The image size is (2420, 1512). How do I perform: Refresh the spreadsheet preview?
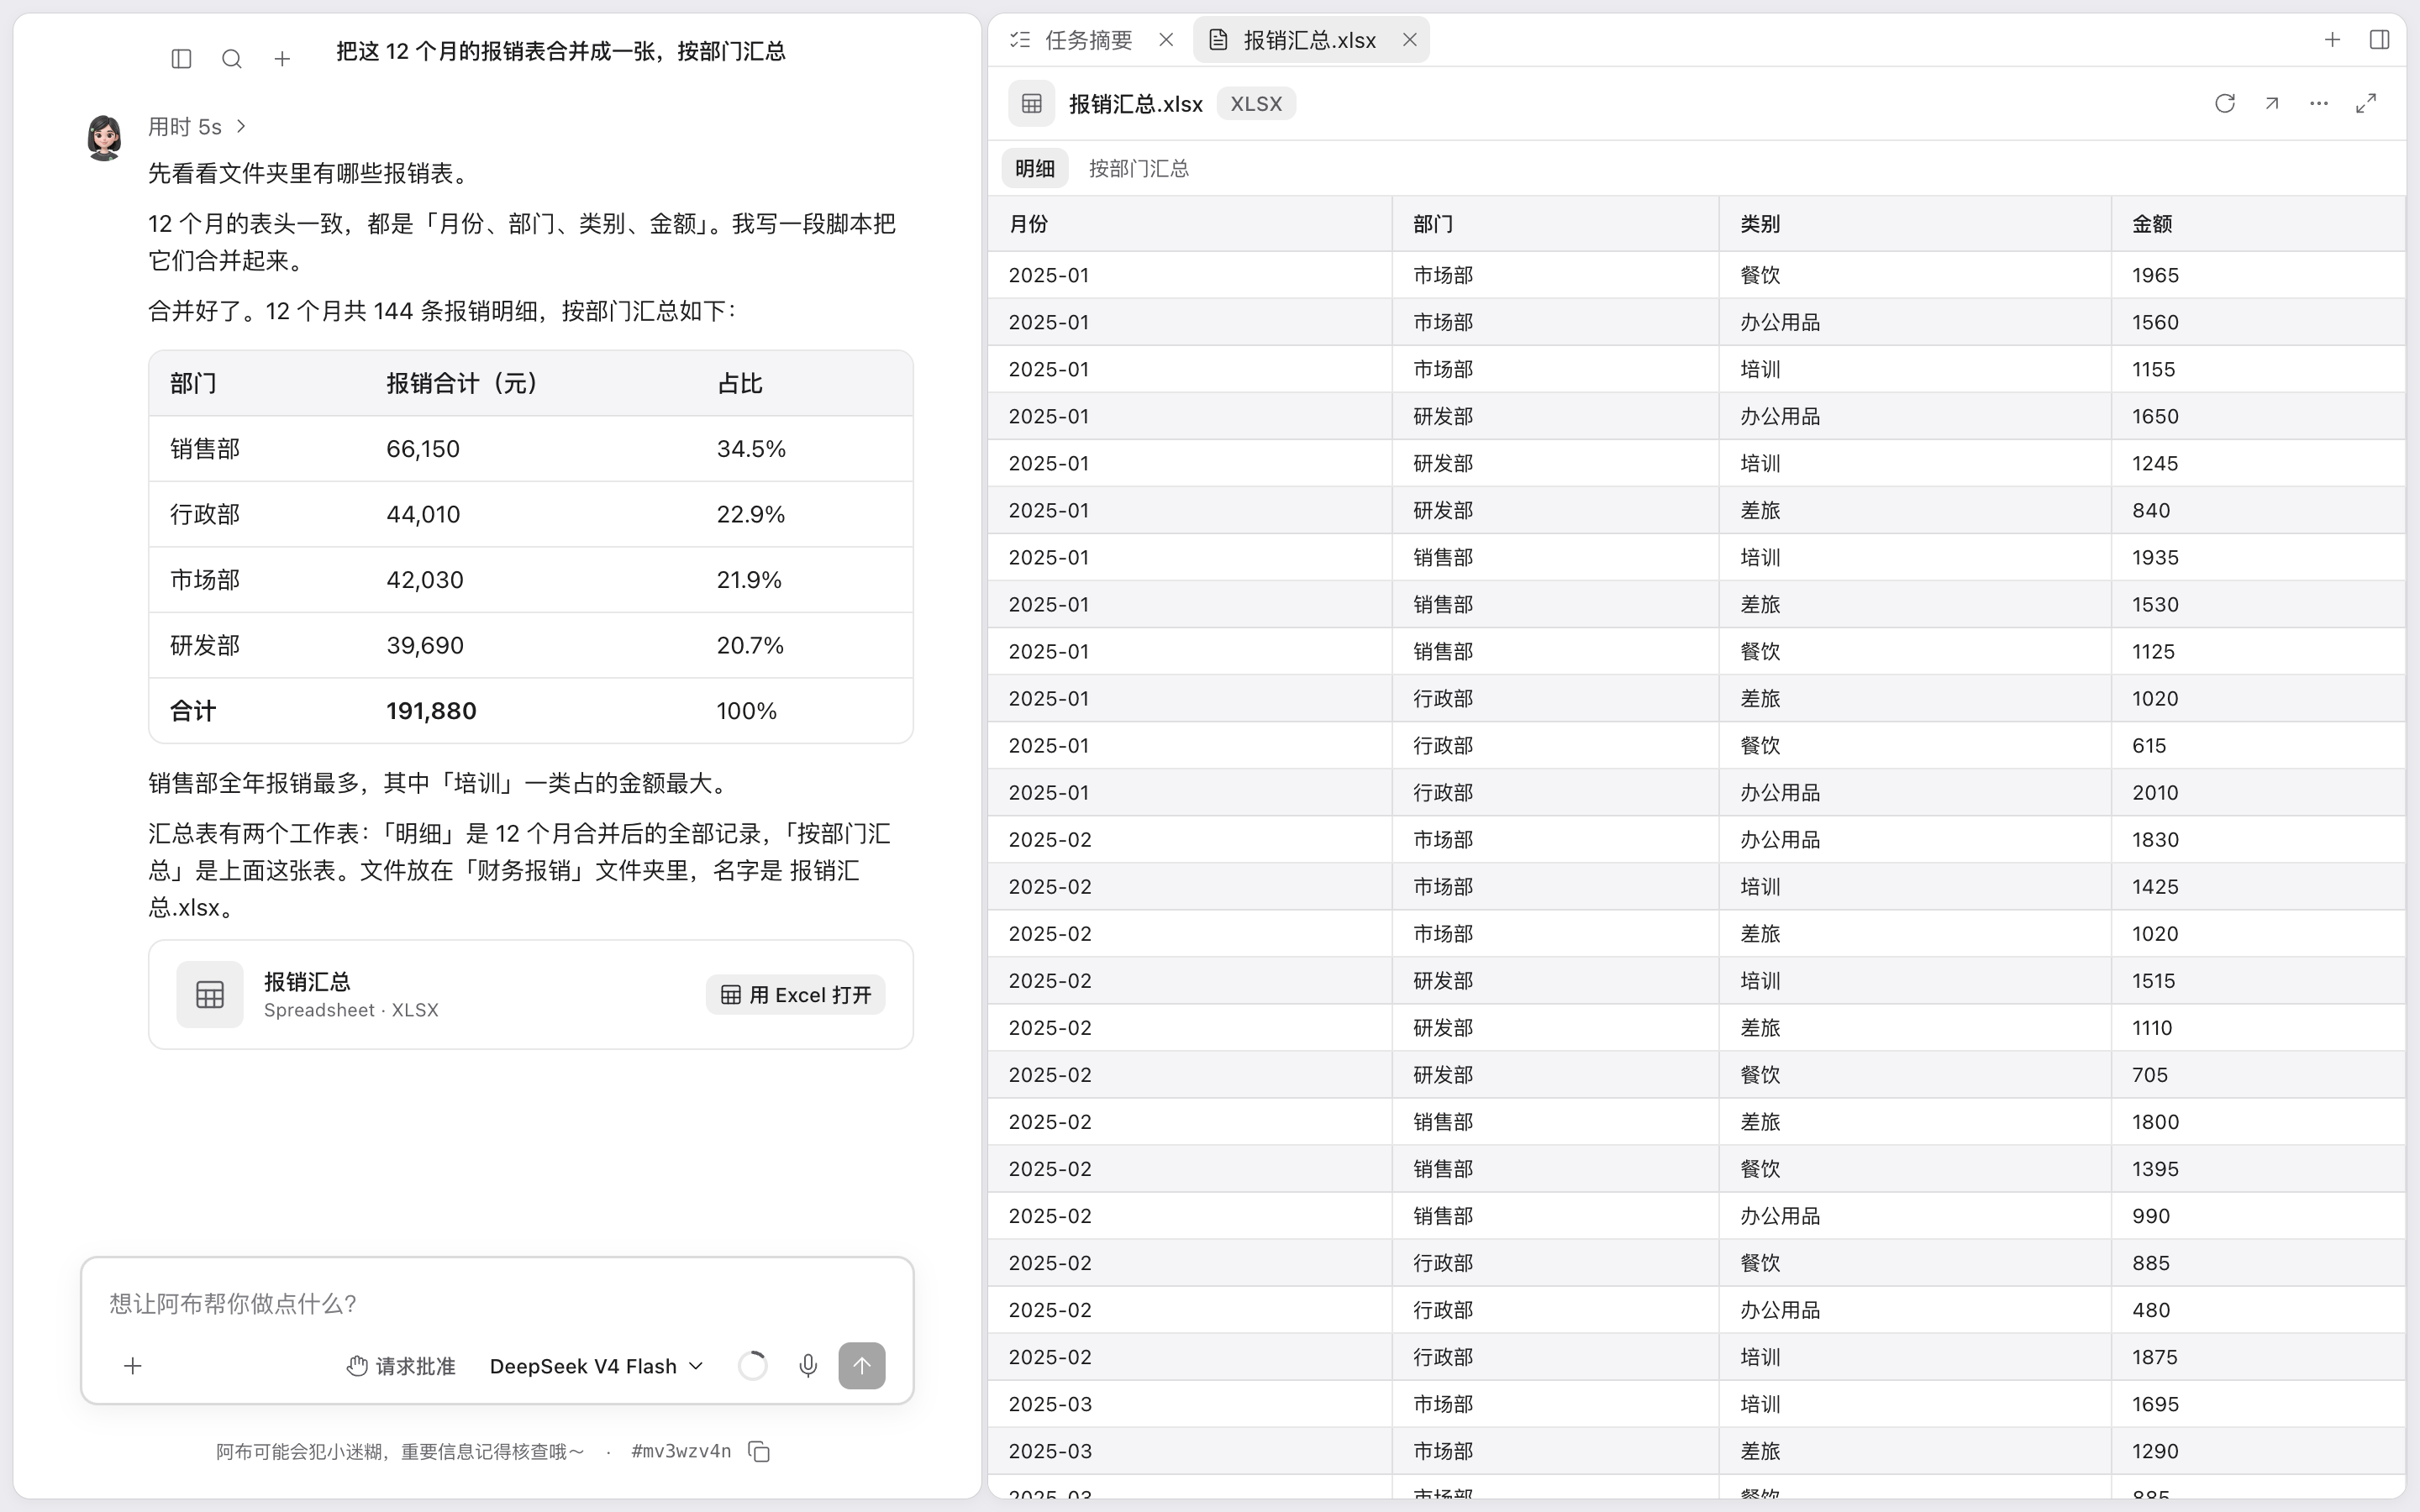(x=2225, y=104)
